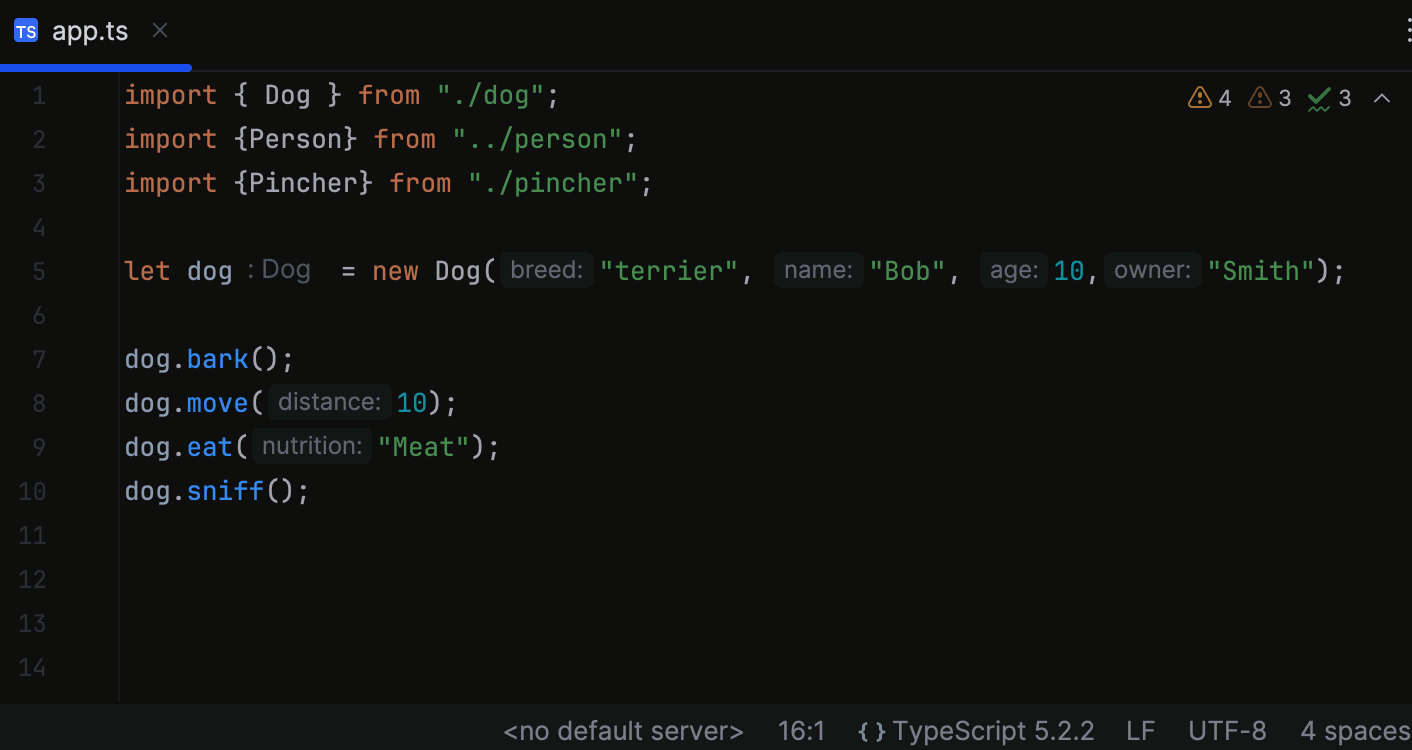This screenshot has height=750, width=1412.
Task: Open the 16:1 caret position navigator
Action: 801,731
